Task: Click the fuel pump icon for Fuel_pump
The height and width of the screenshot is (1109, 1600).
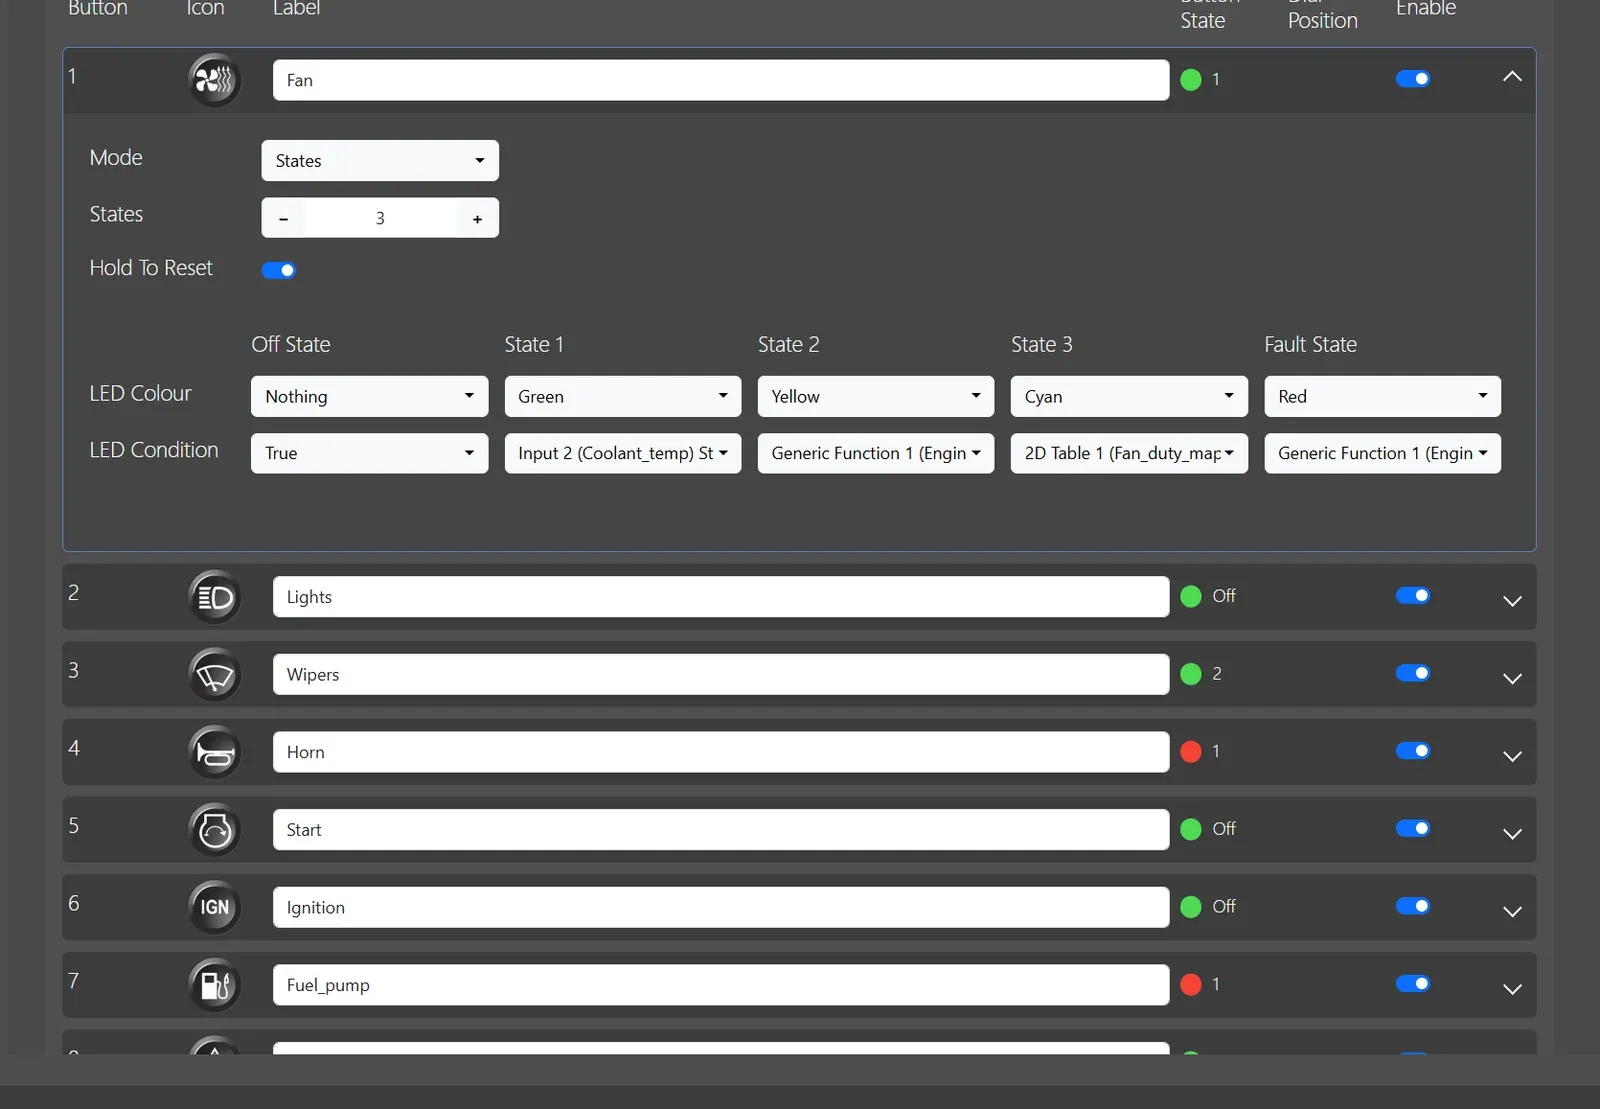Action: [x=214, y=985]
